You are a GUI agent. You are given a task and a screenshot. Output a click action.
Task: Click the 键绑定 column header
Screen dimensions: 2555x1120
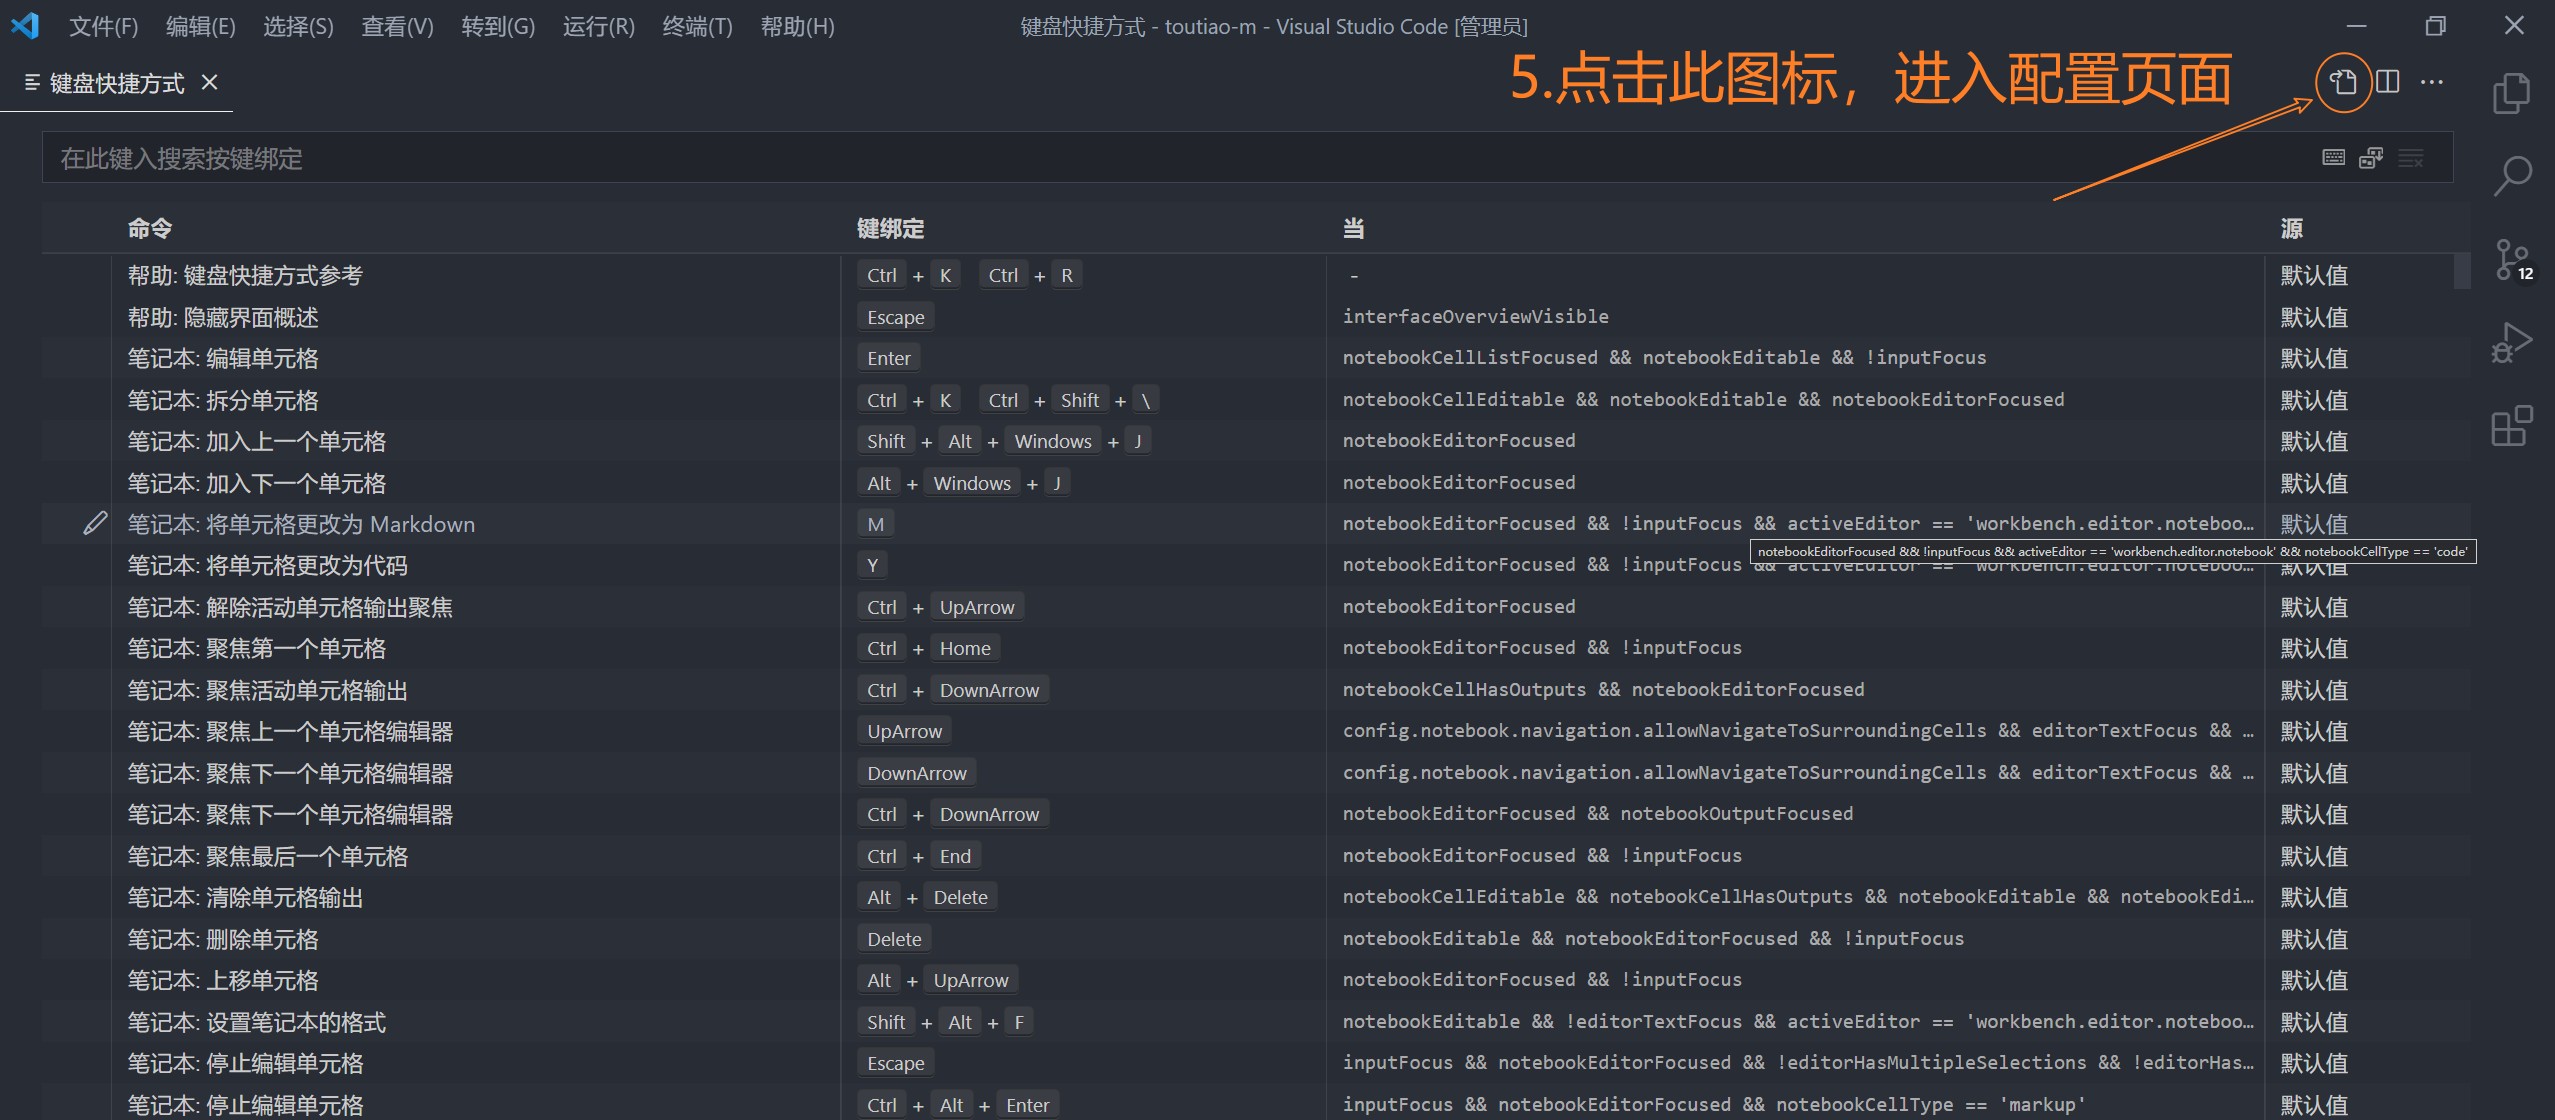tap(890, 229)
